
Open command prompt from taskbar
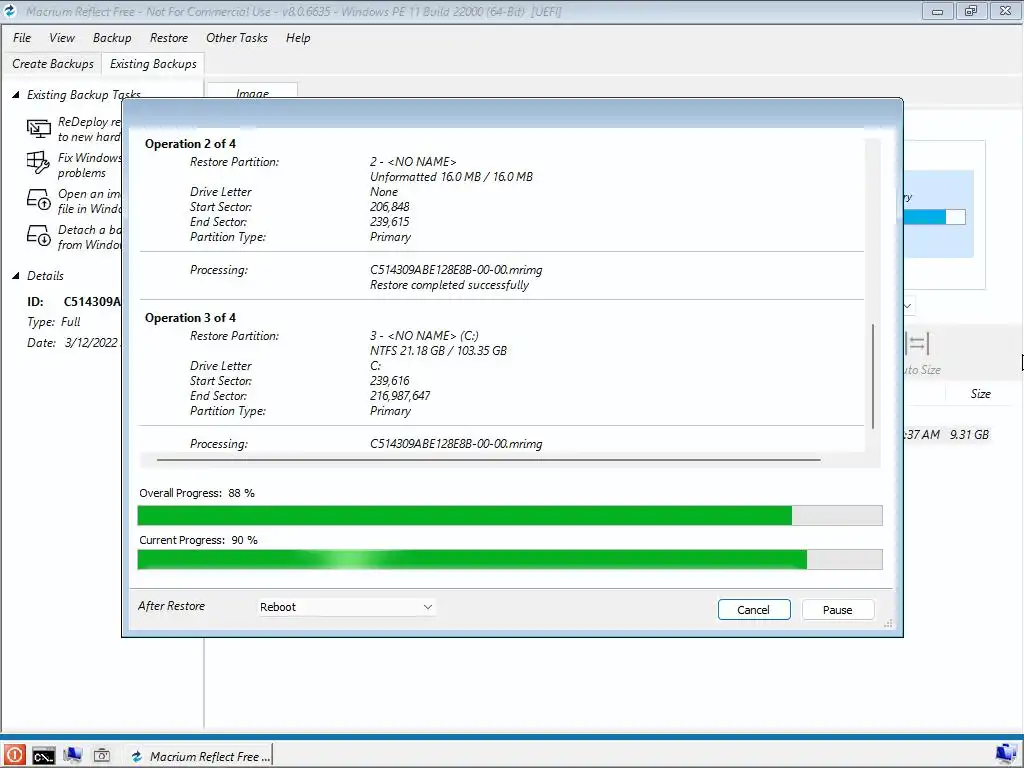[44, 756]
